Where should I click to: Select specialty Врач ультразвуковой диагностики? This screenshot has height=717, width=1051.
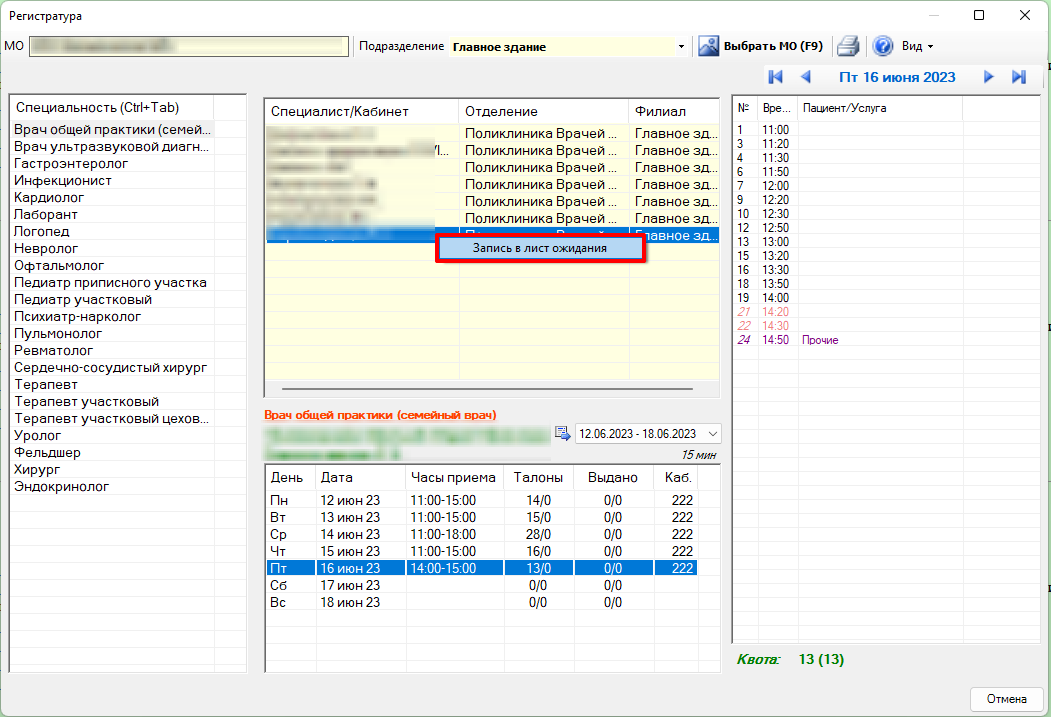113,146
